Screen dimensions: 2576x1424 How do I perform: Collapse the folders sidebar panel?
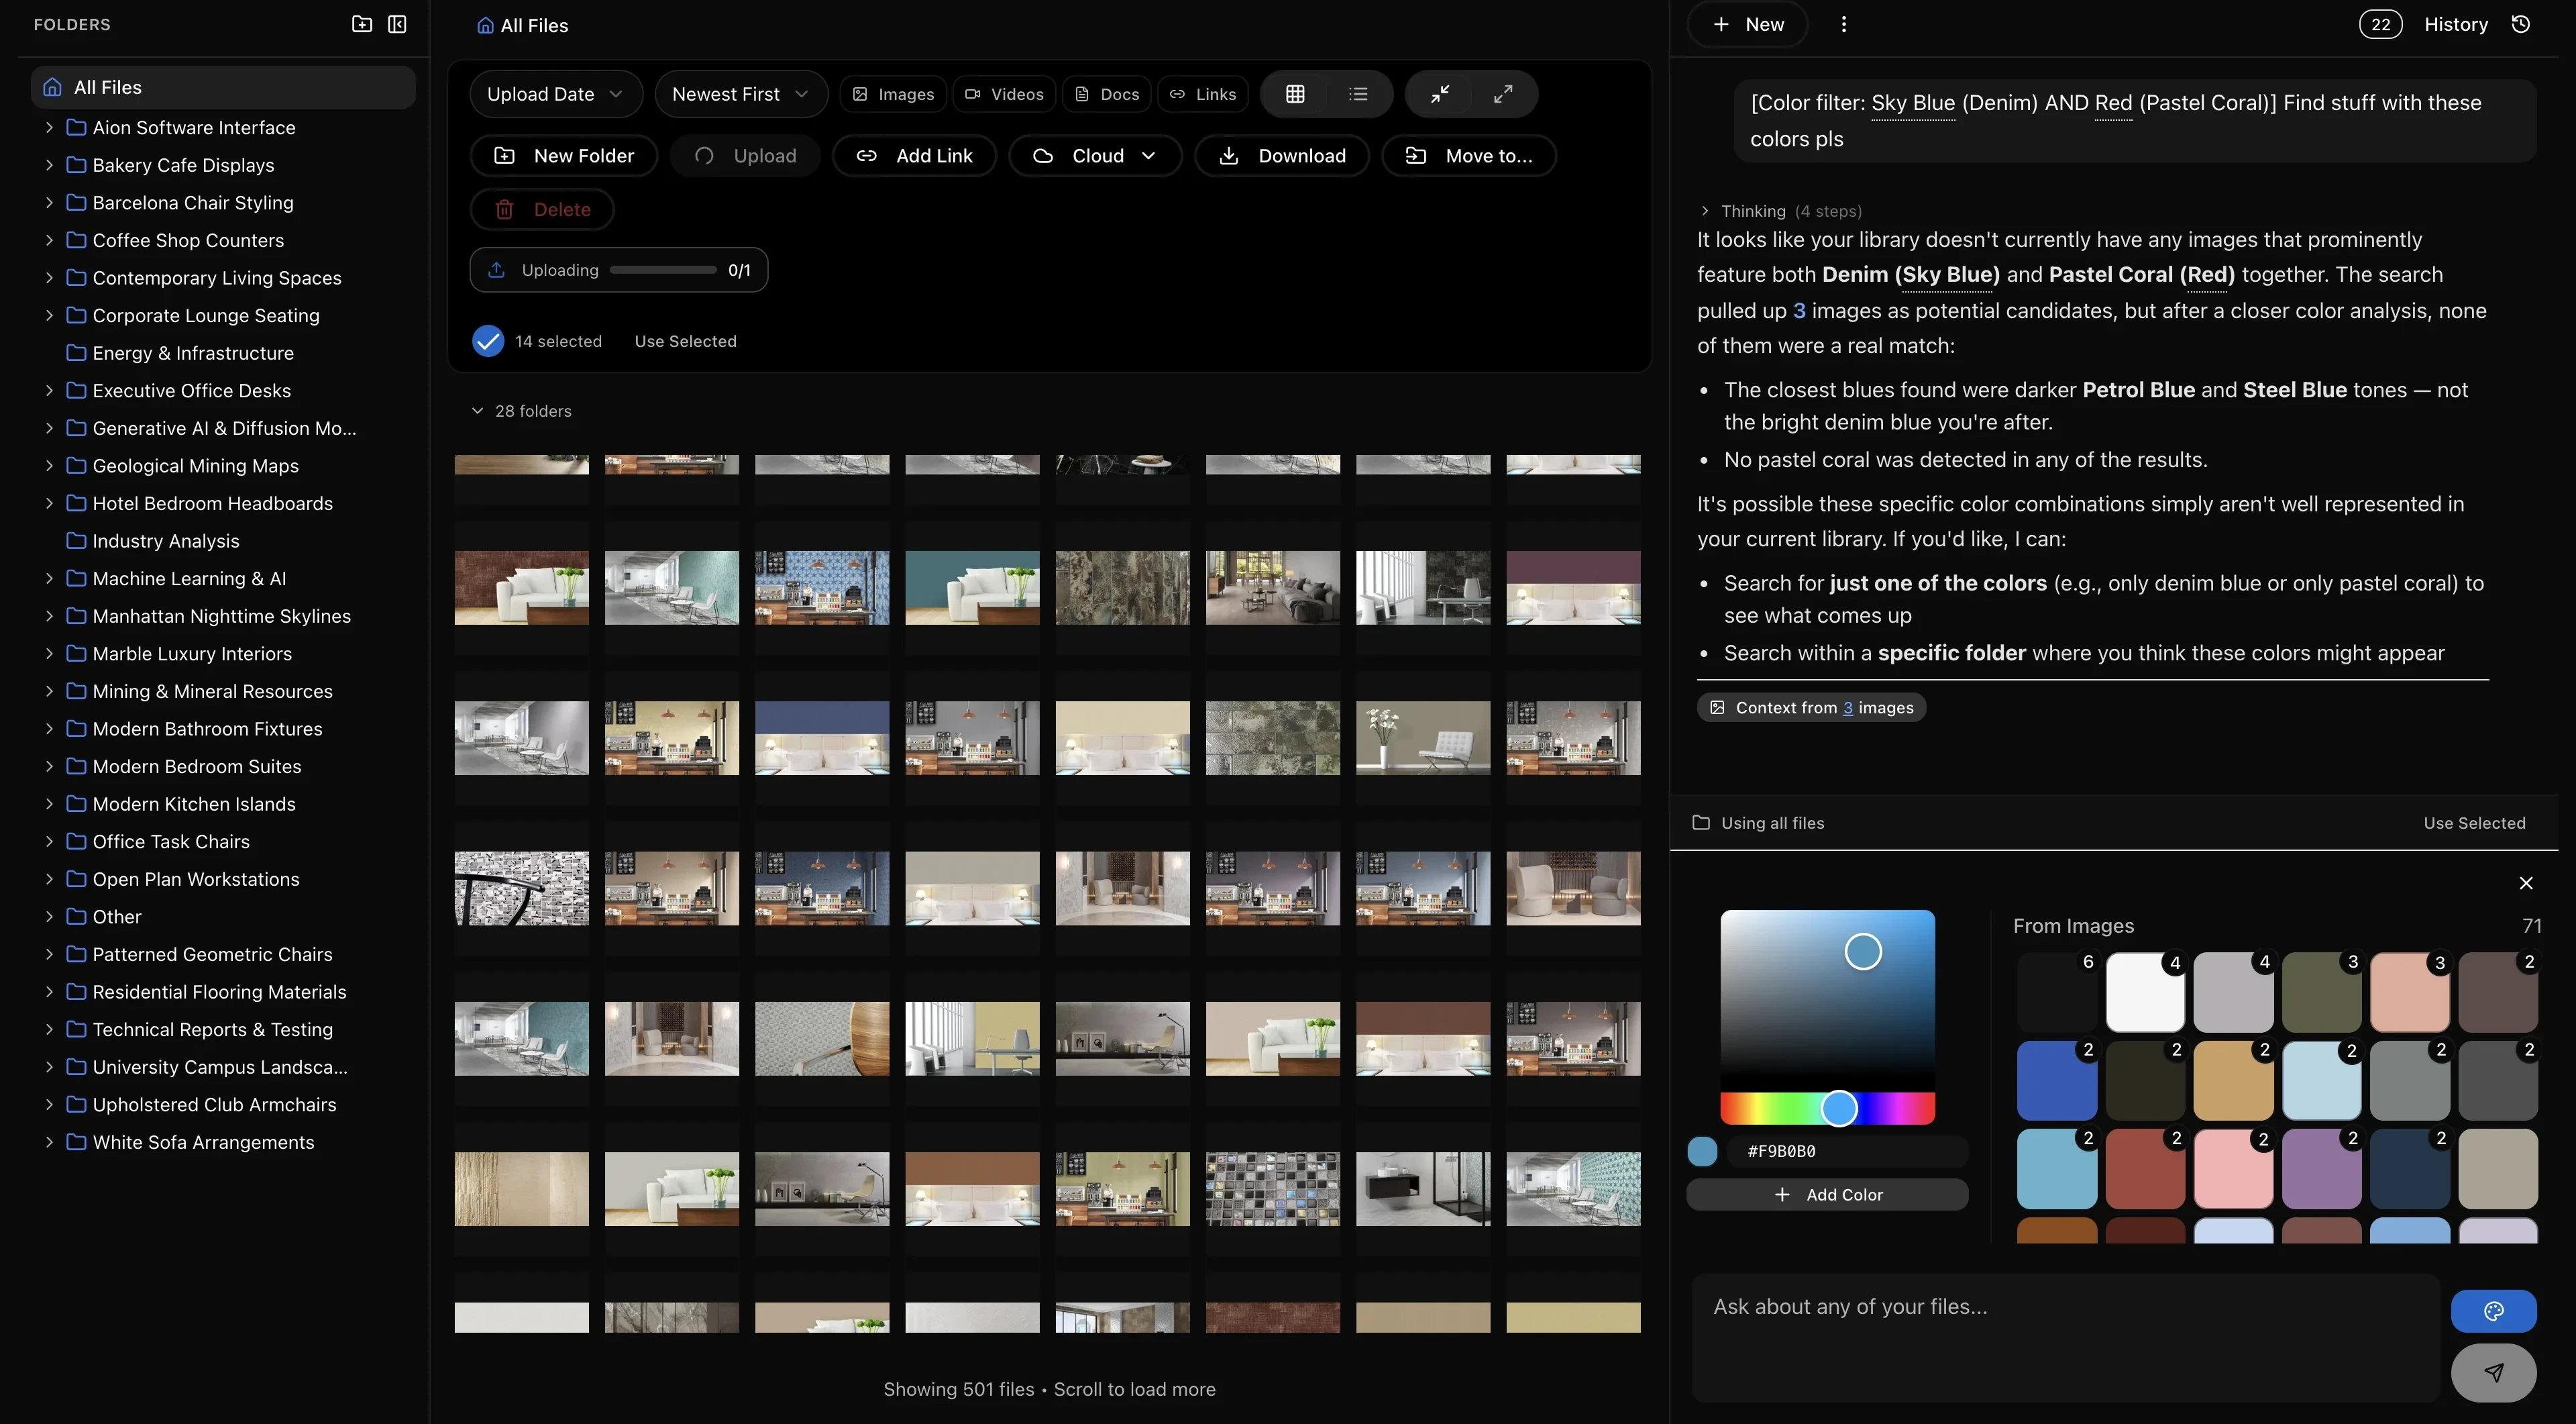click(397, 23)
